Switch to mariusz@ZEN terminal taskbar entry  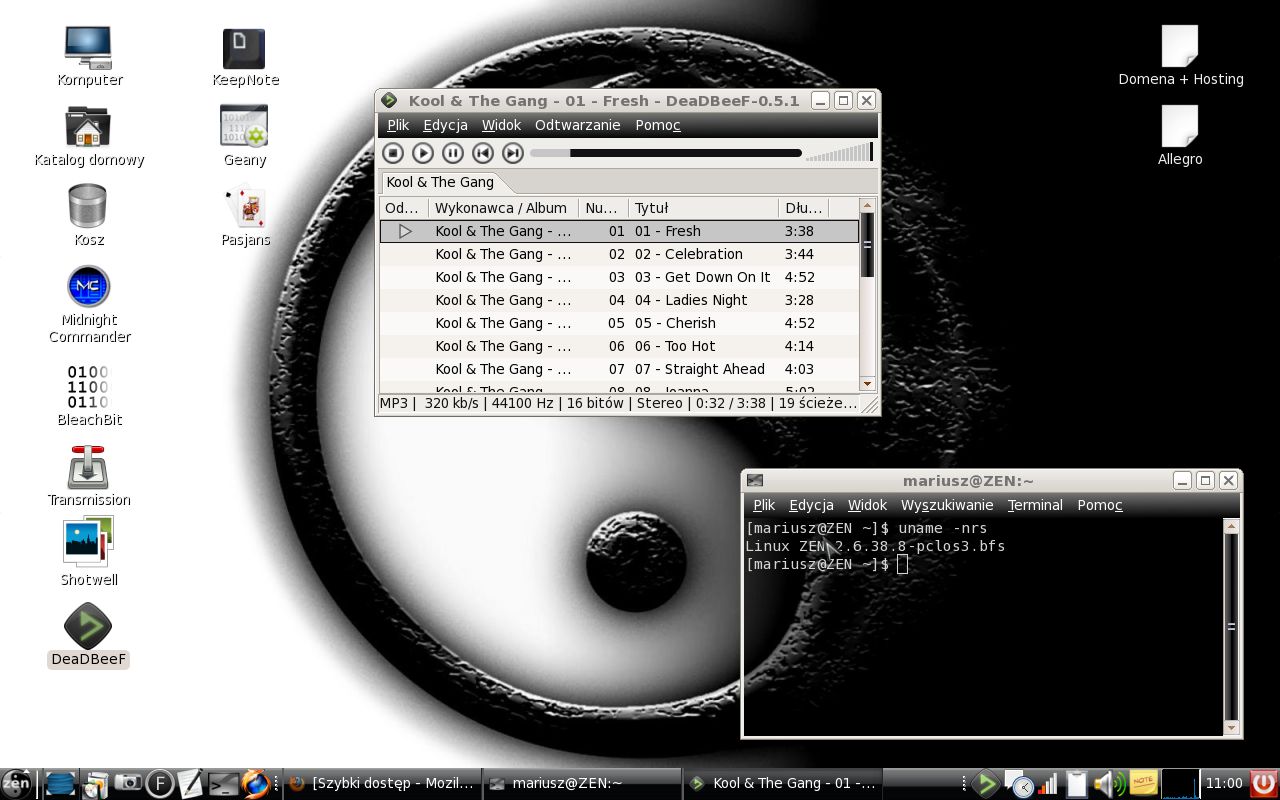(582, 783)
